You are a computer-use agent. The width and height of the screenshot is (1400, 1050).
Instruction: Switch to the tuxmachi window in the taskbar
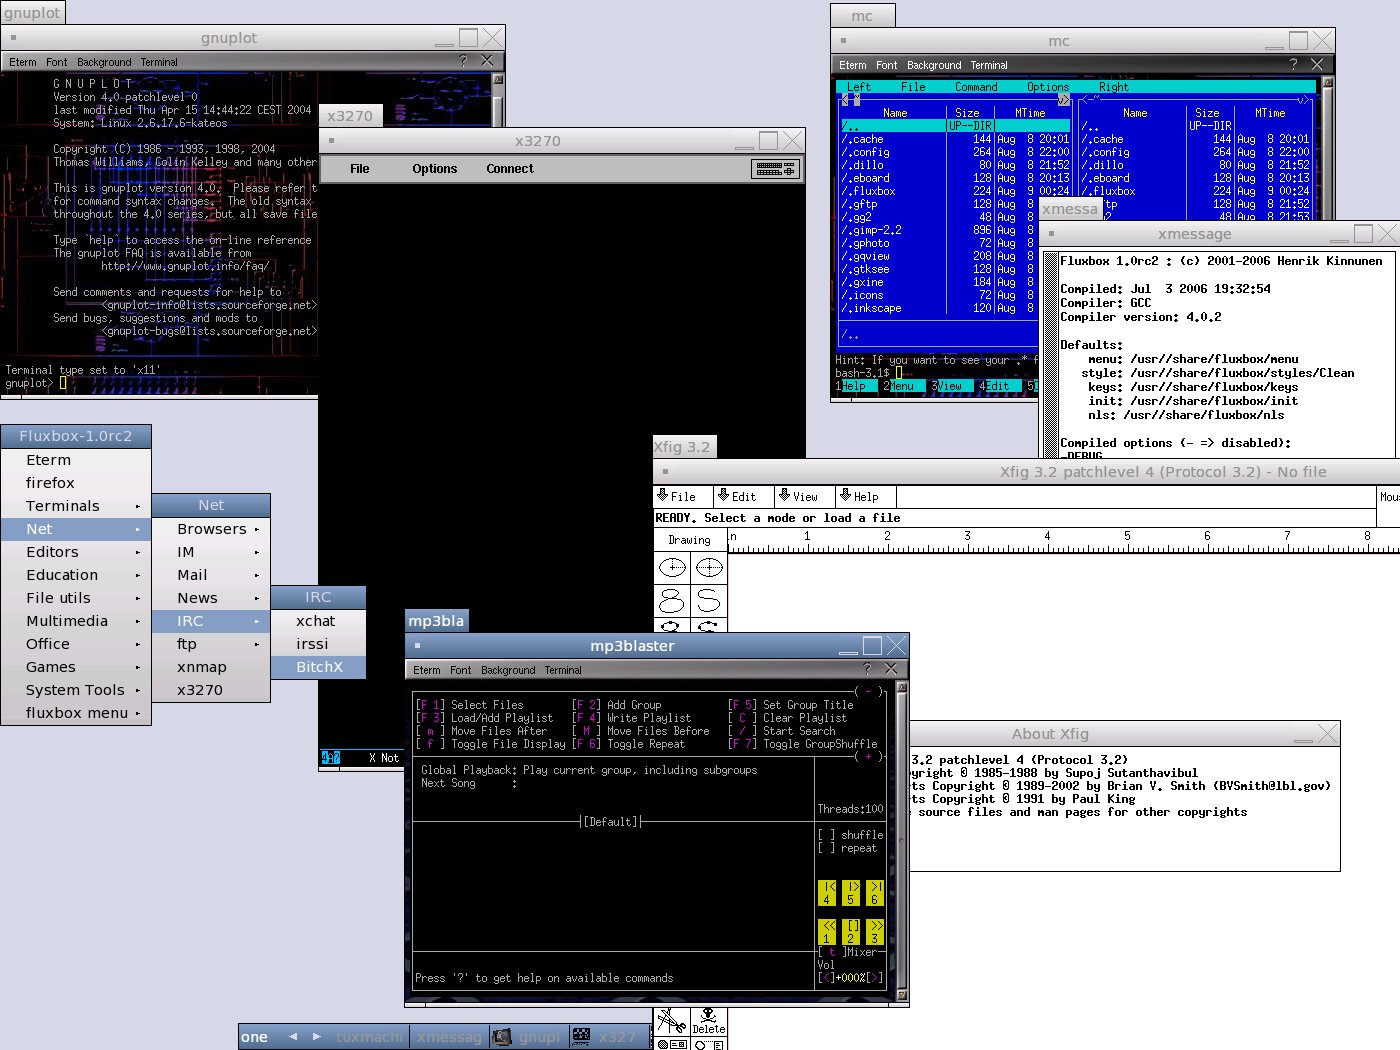click(x=370, y=1037)
